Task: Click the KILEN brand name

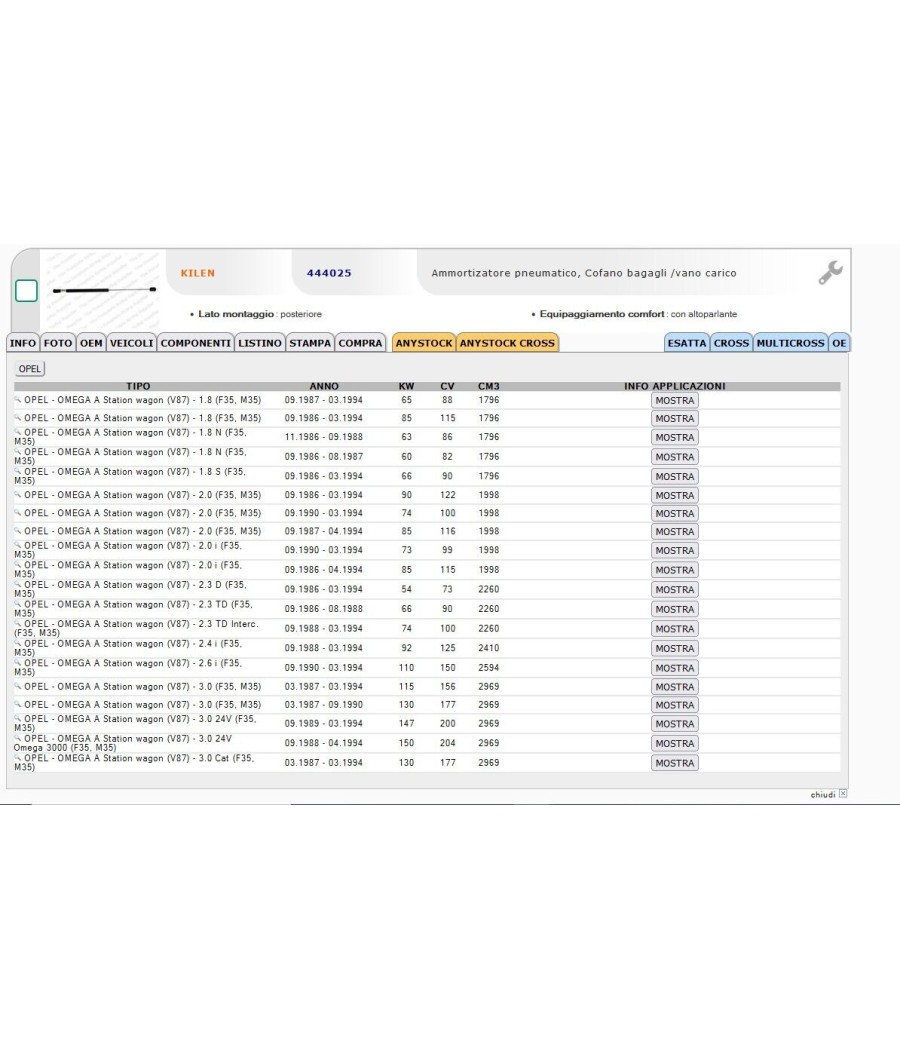Action: tap(198, 273)
